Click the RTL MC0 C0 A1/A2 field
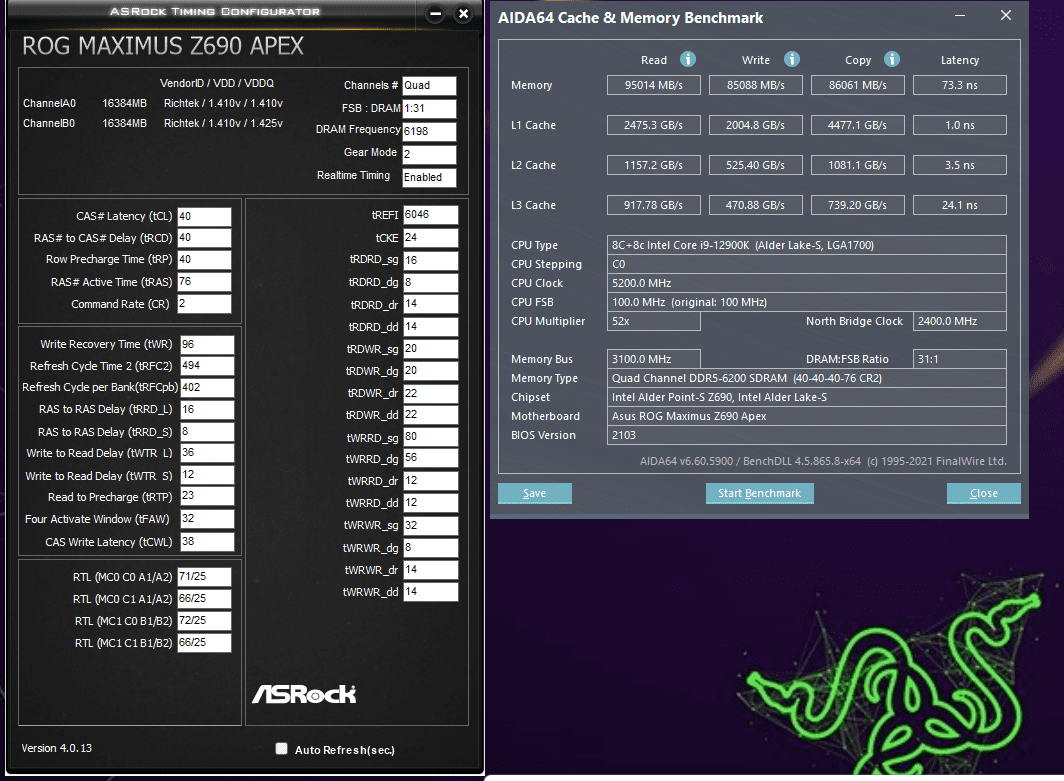1064x781 pixels. pos(204,577)
